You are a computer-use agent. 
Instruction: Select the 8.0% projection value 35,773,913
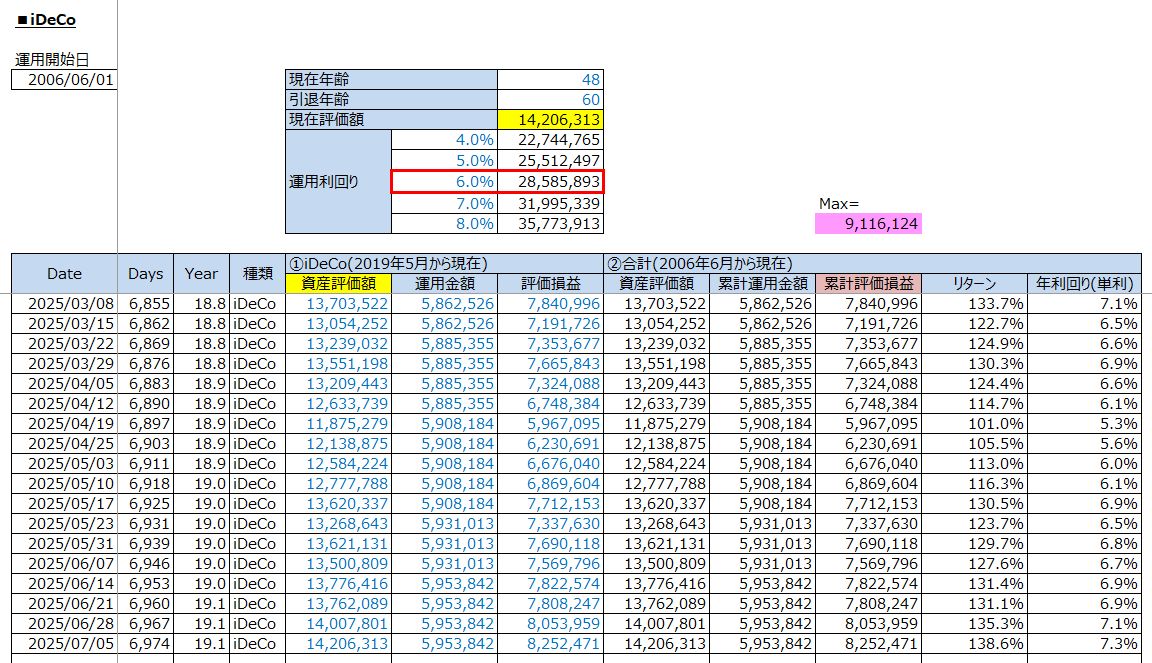550,223
